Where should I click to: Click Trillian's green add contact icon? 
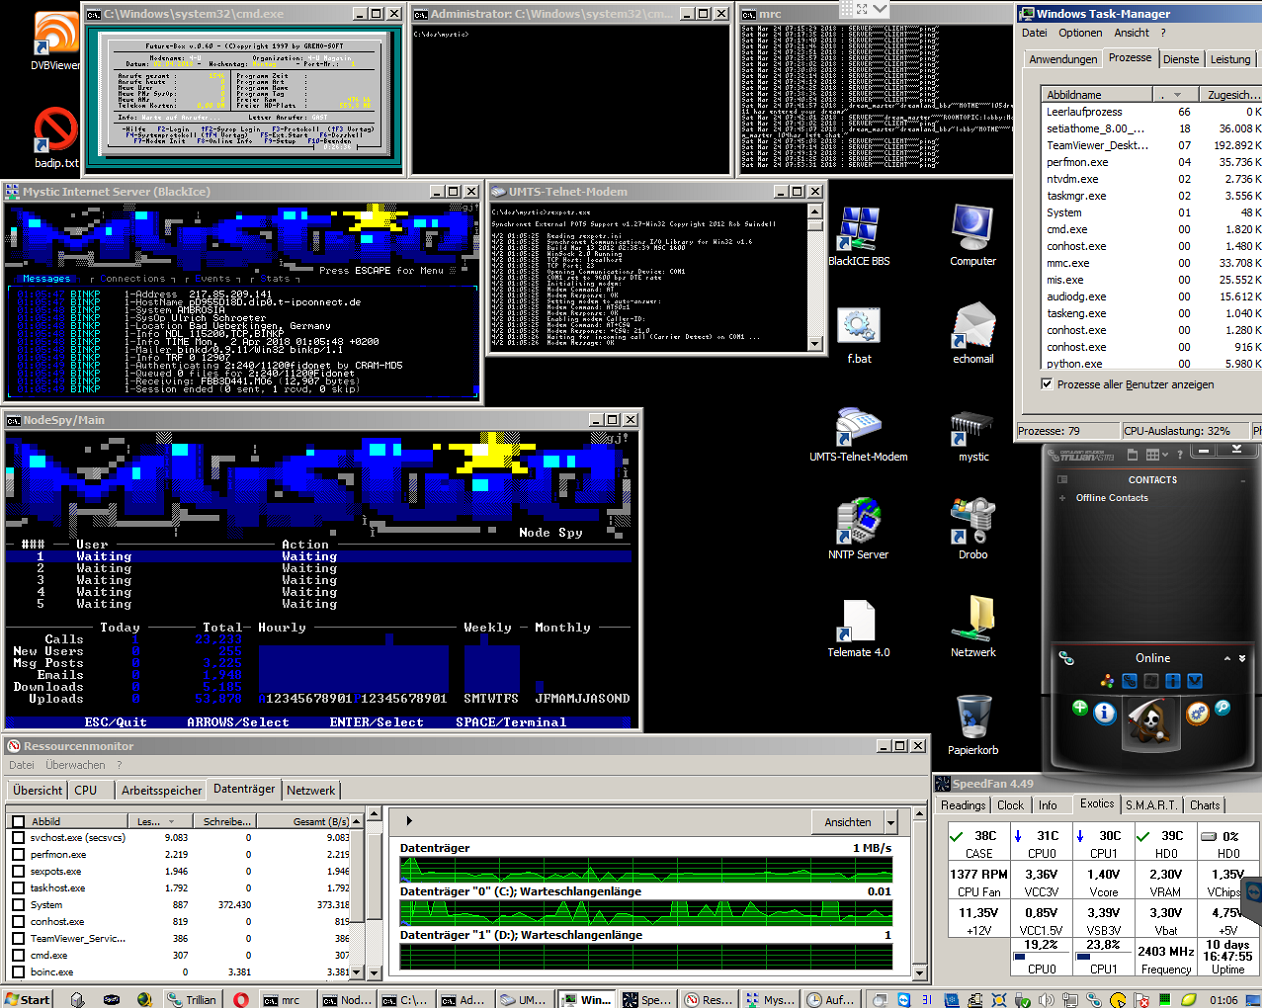click(1080, 708)
